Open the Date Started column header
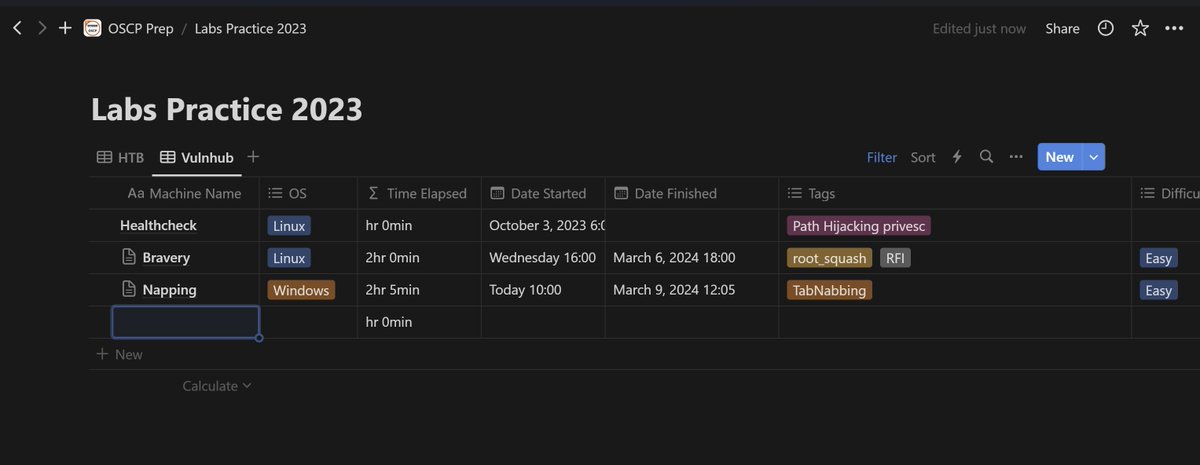Viewport: 1200px width, 465px height. [543, 193]
